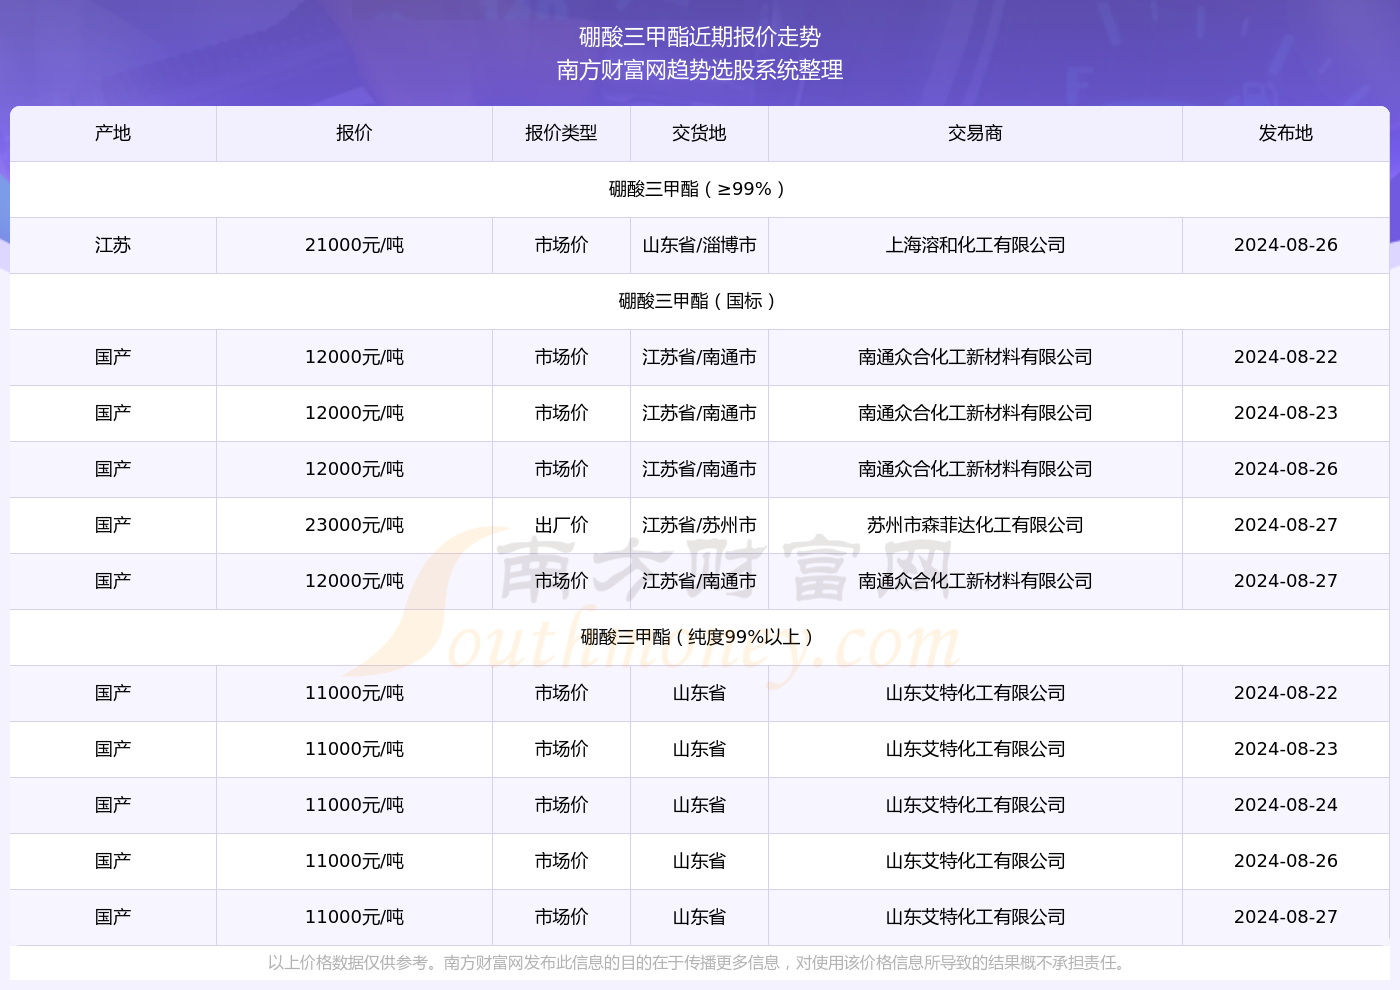Image resolution: width=1400 pixels, height=990 pixels.
Task: Click the price 23000元/吨
Action: (354, 525)
